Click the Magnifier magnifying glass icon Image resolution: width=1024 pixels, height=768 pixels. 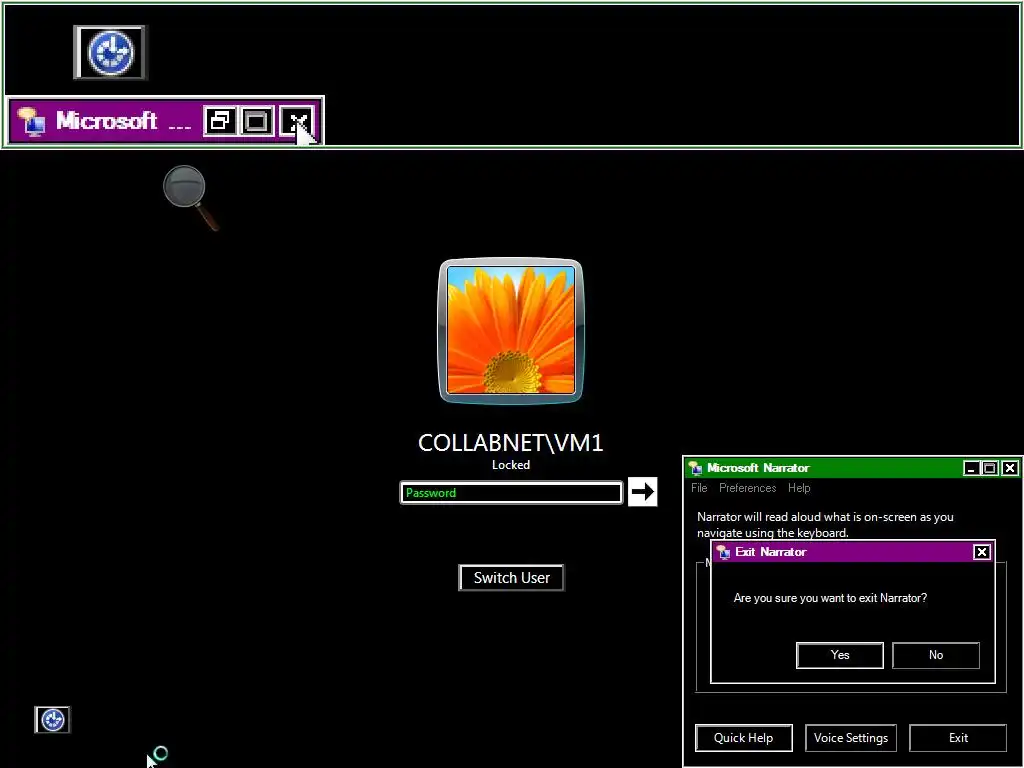(189, 197)
